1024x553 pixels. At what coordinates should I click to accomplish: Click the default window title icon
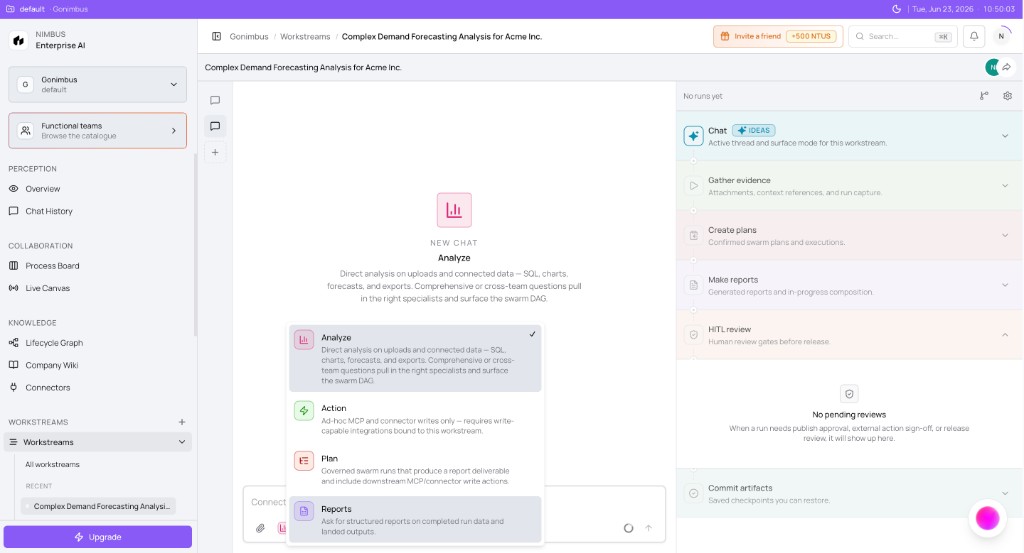[10, 9]
